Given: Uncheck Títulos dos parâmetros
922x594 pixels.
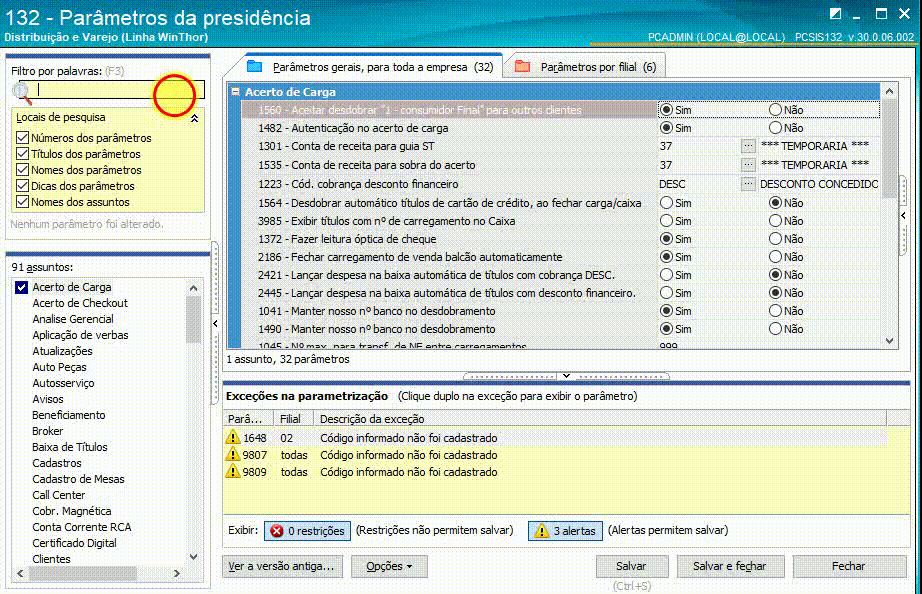Looking at the screenshot, I should pyautogui.click(x=22, y=153).
